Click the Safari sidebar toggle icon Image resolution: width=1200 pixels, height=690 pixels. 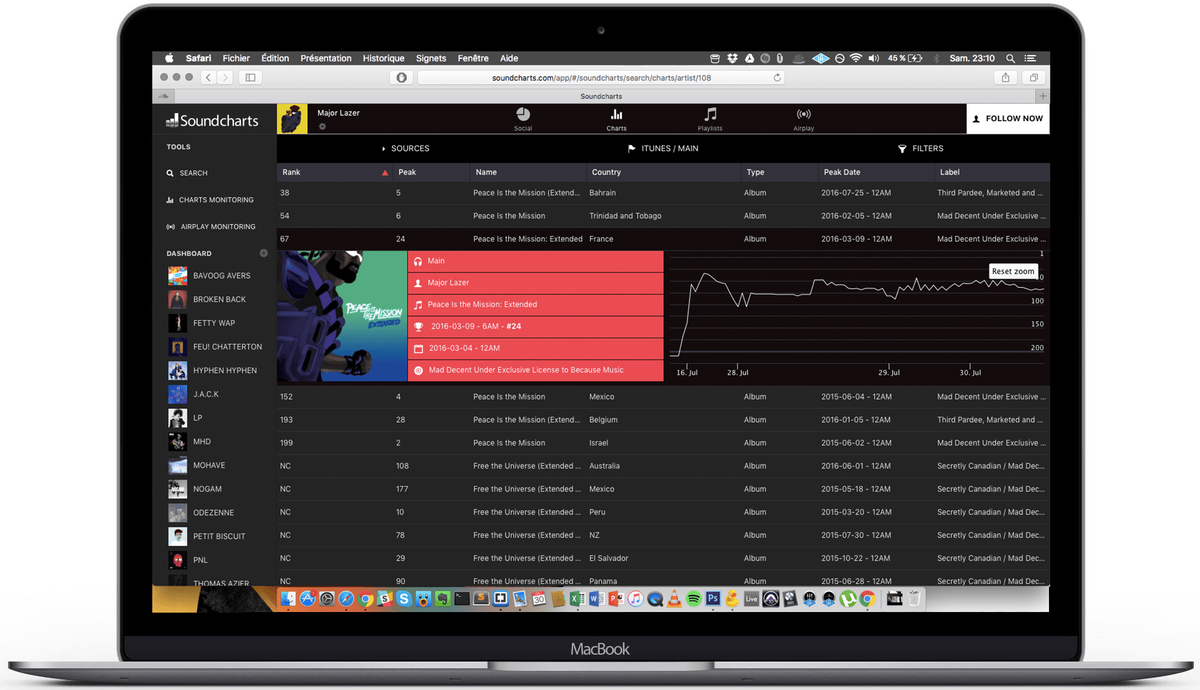coord(250,77)
